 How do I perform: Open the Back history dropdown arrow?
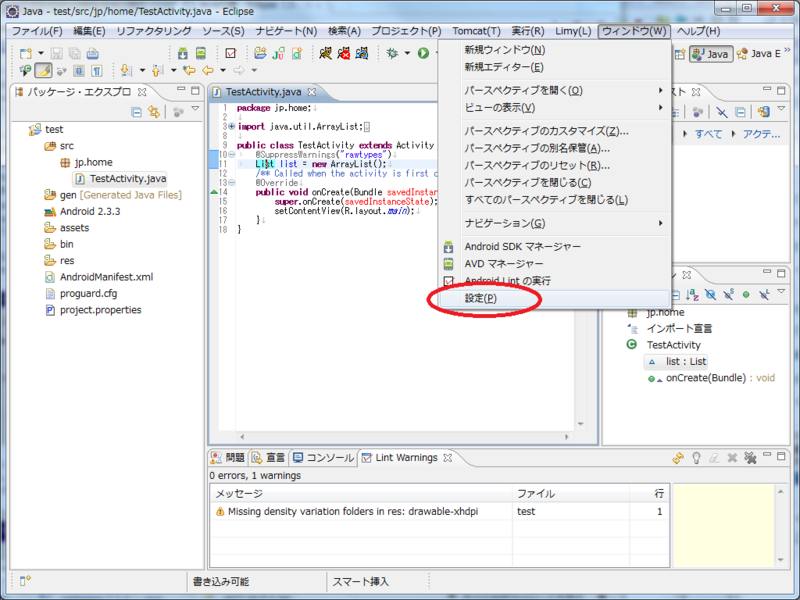222,70
